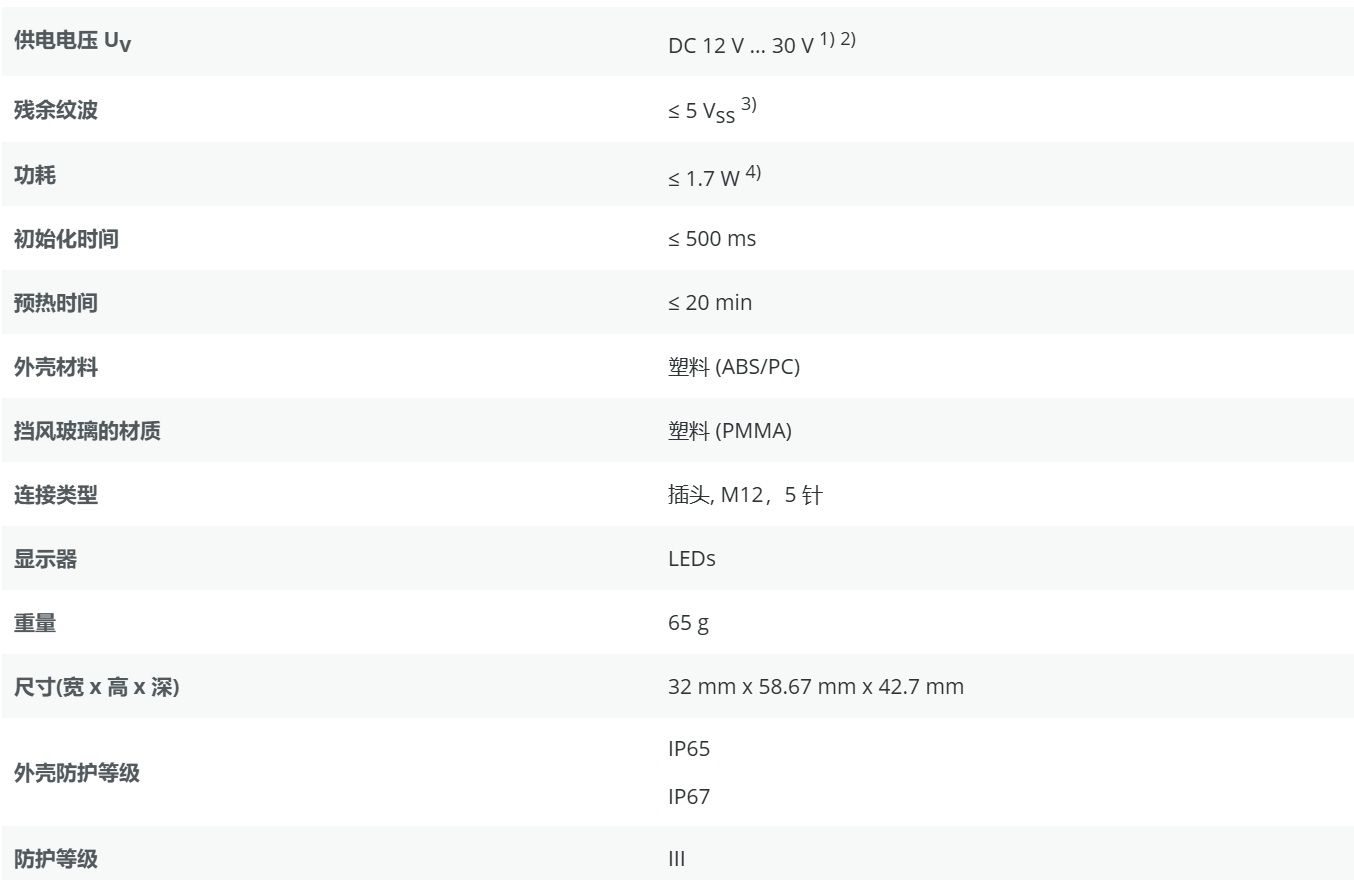Click the IP67 protection rating
The image size is (1354, 880).
coord(689,797)
